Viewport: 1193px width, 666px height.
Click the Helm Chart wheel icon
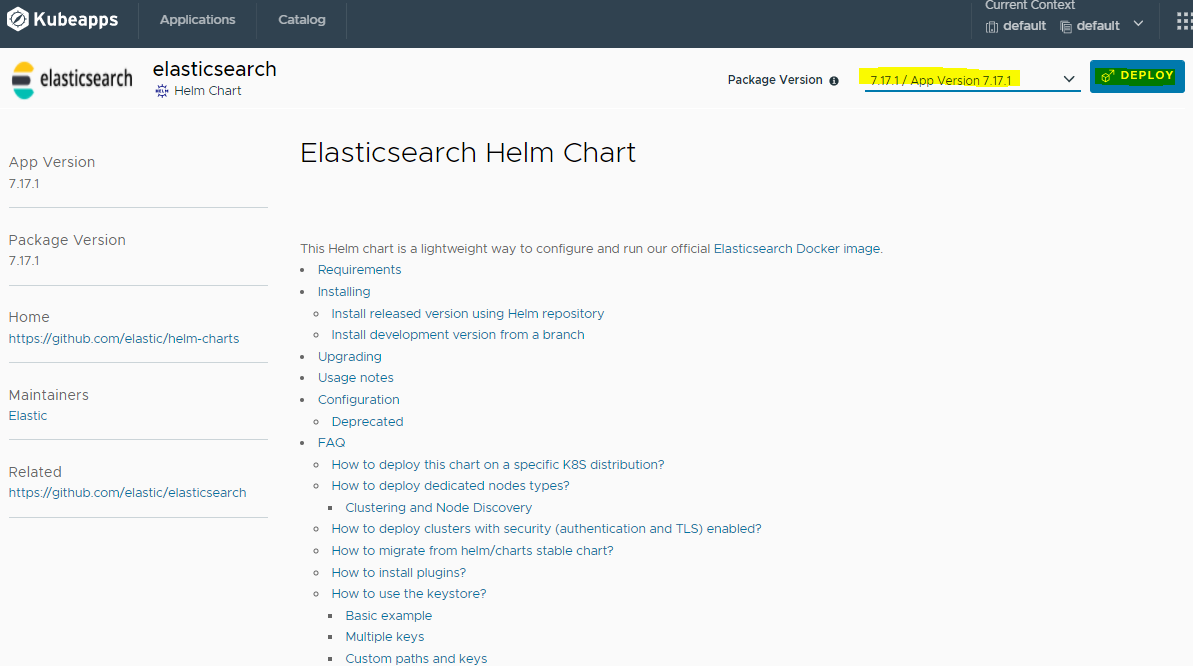pyautogui.click(x=161, y=91)
